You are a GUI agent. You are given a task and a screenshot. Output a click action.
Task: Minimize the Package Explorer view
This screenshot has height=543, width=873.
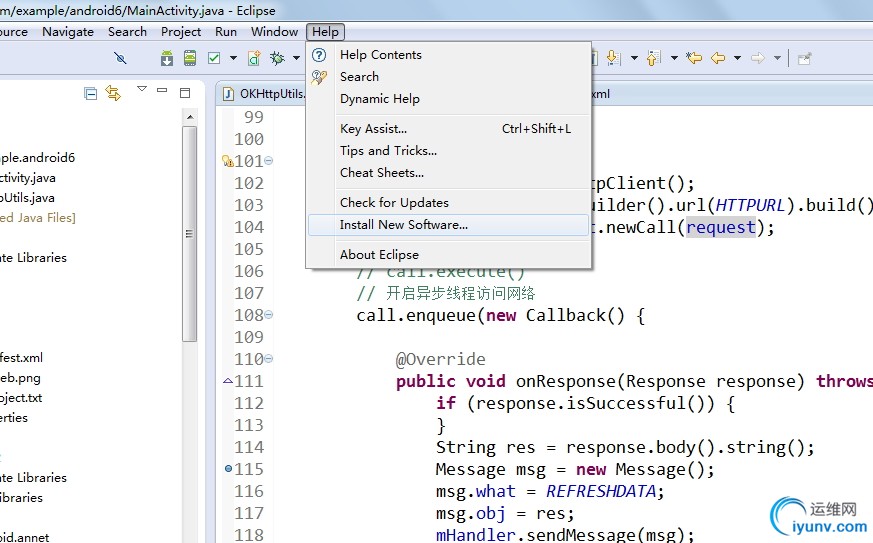(x=162, y=90)
